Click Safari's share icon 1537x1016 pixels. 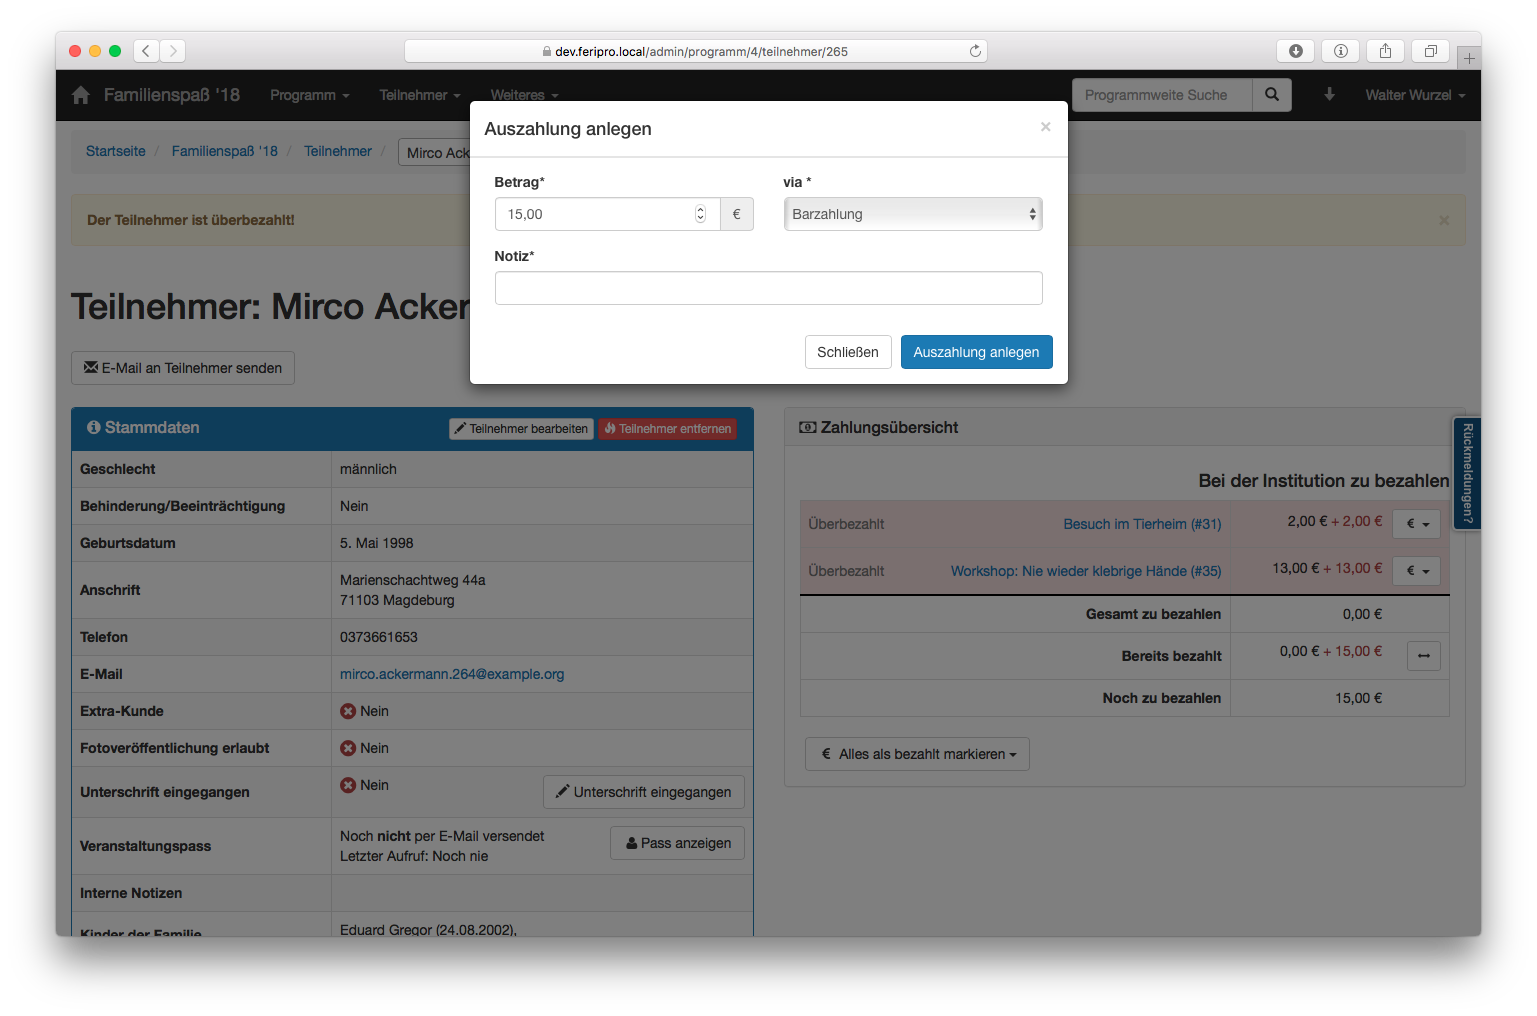(1385, 51)
